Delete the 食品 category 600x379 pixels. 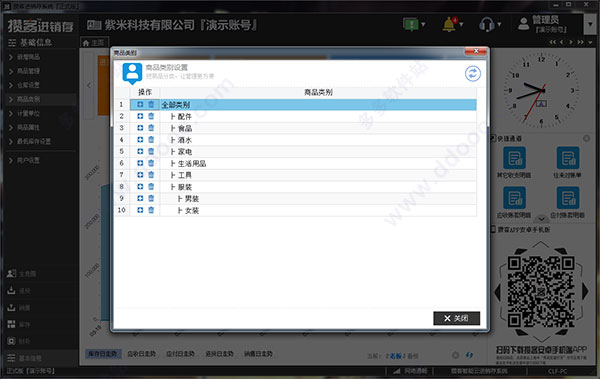[151, 128]
